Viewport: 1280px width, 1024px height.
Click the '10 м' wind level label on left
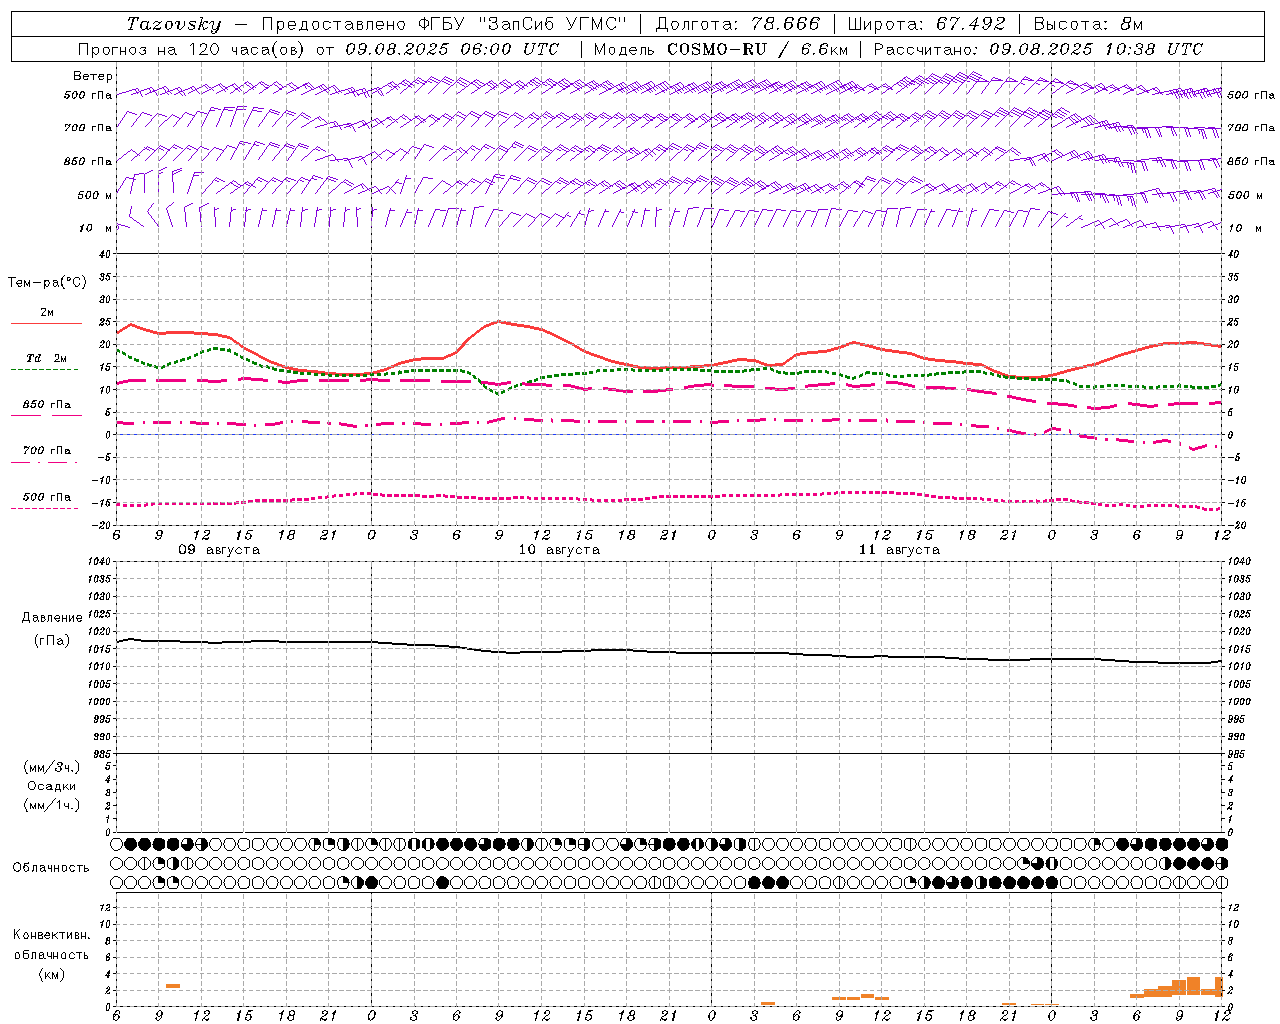coord(96,228)
